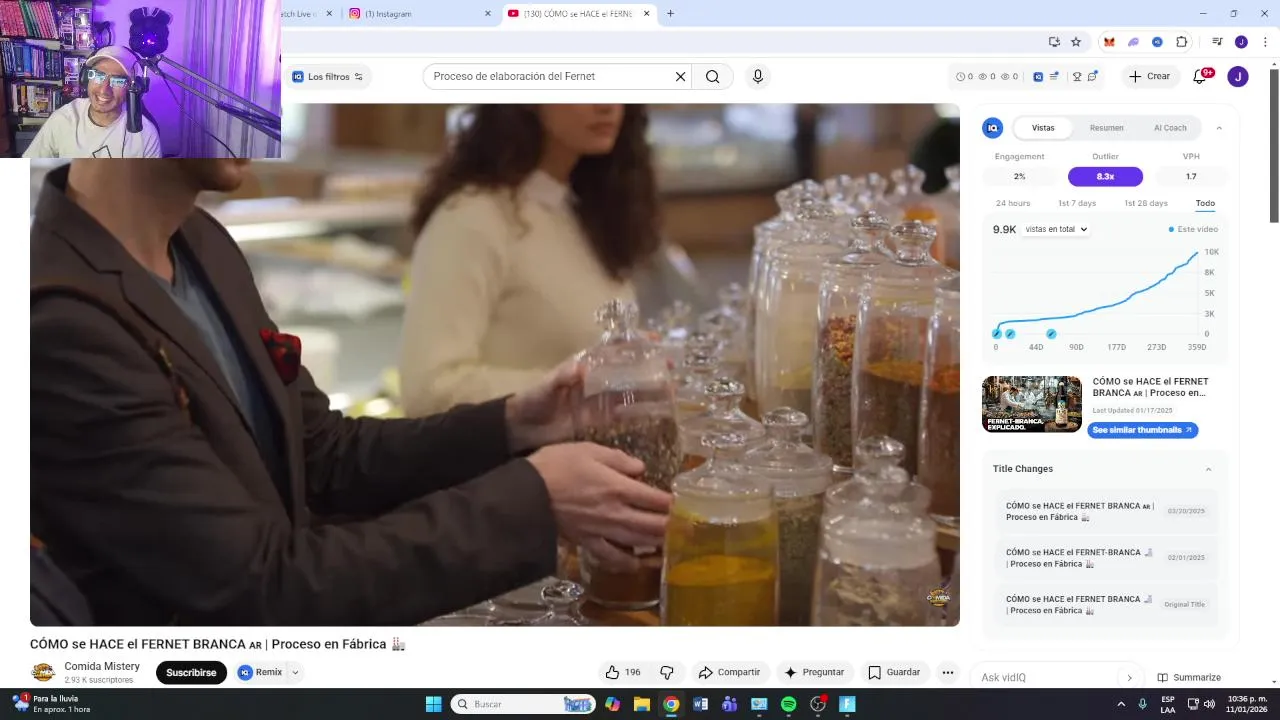The height and width of the screenshot is (720, 1280).
Task: Choose the Todo time range
Action: [x=1205, y=203]
